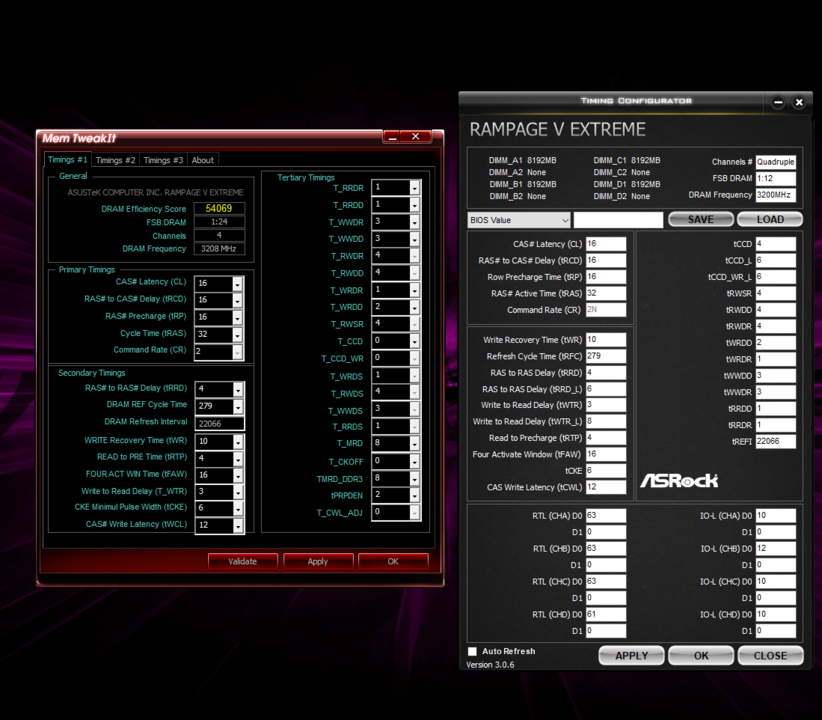Open the tPRPDEN timing dropdown
This screenshot has height=720, width=822.
point(414,496)
